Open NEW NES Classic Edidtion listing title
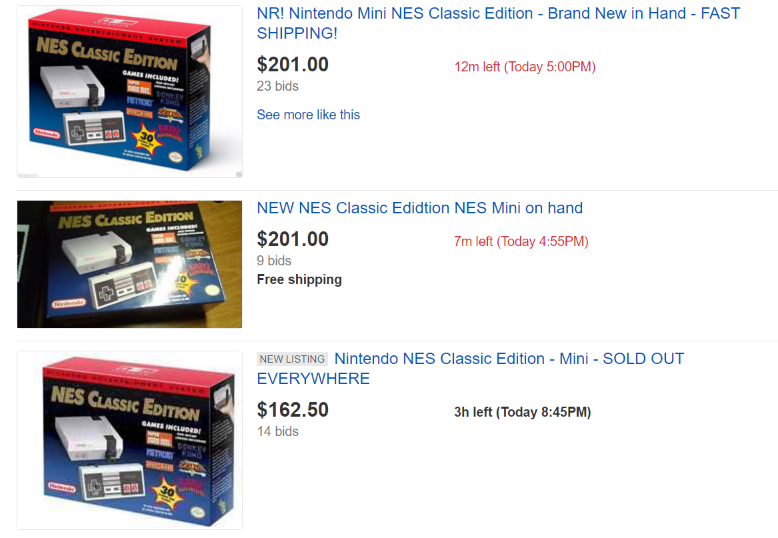The image size is (778, 538). click(420, 207)
